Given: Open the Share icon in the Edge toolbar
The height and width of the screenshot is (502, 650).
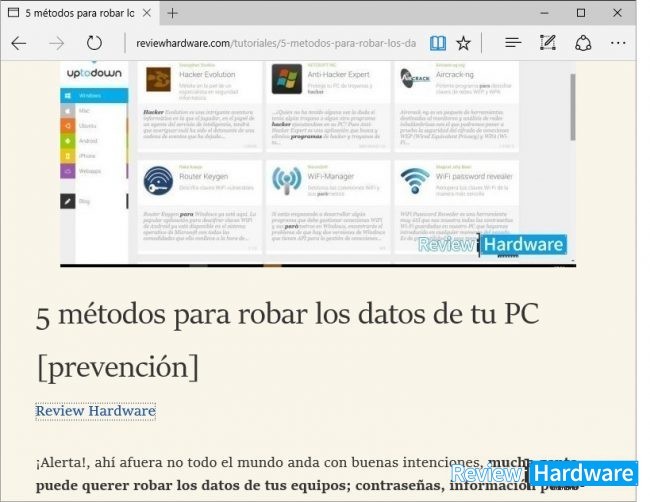Looking at the screenshot, I should (x=583, y=43).
